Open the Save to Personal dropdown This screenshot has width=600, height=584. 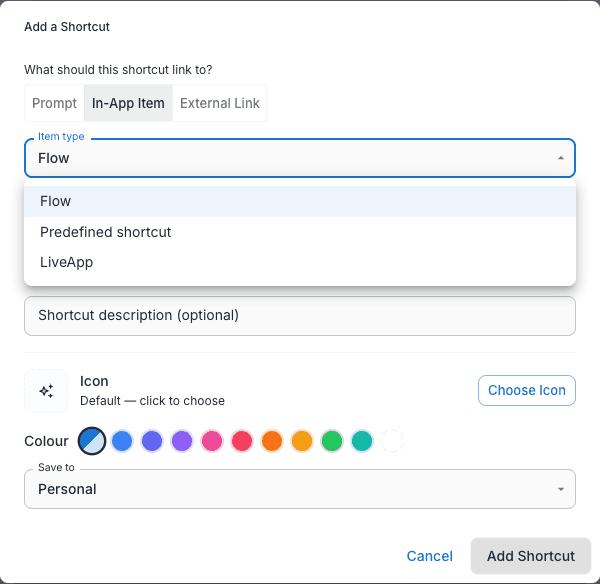click(300, 489)
